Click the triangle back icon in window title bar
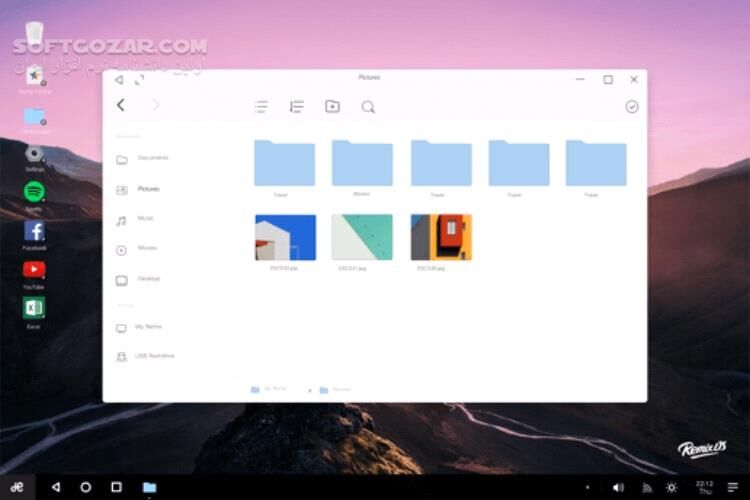The width and height of the screenshot is (750, 500). click(x=119, y=80)
